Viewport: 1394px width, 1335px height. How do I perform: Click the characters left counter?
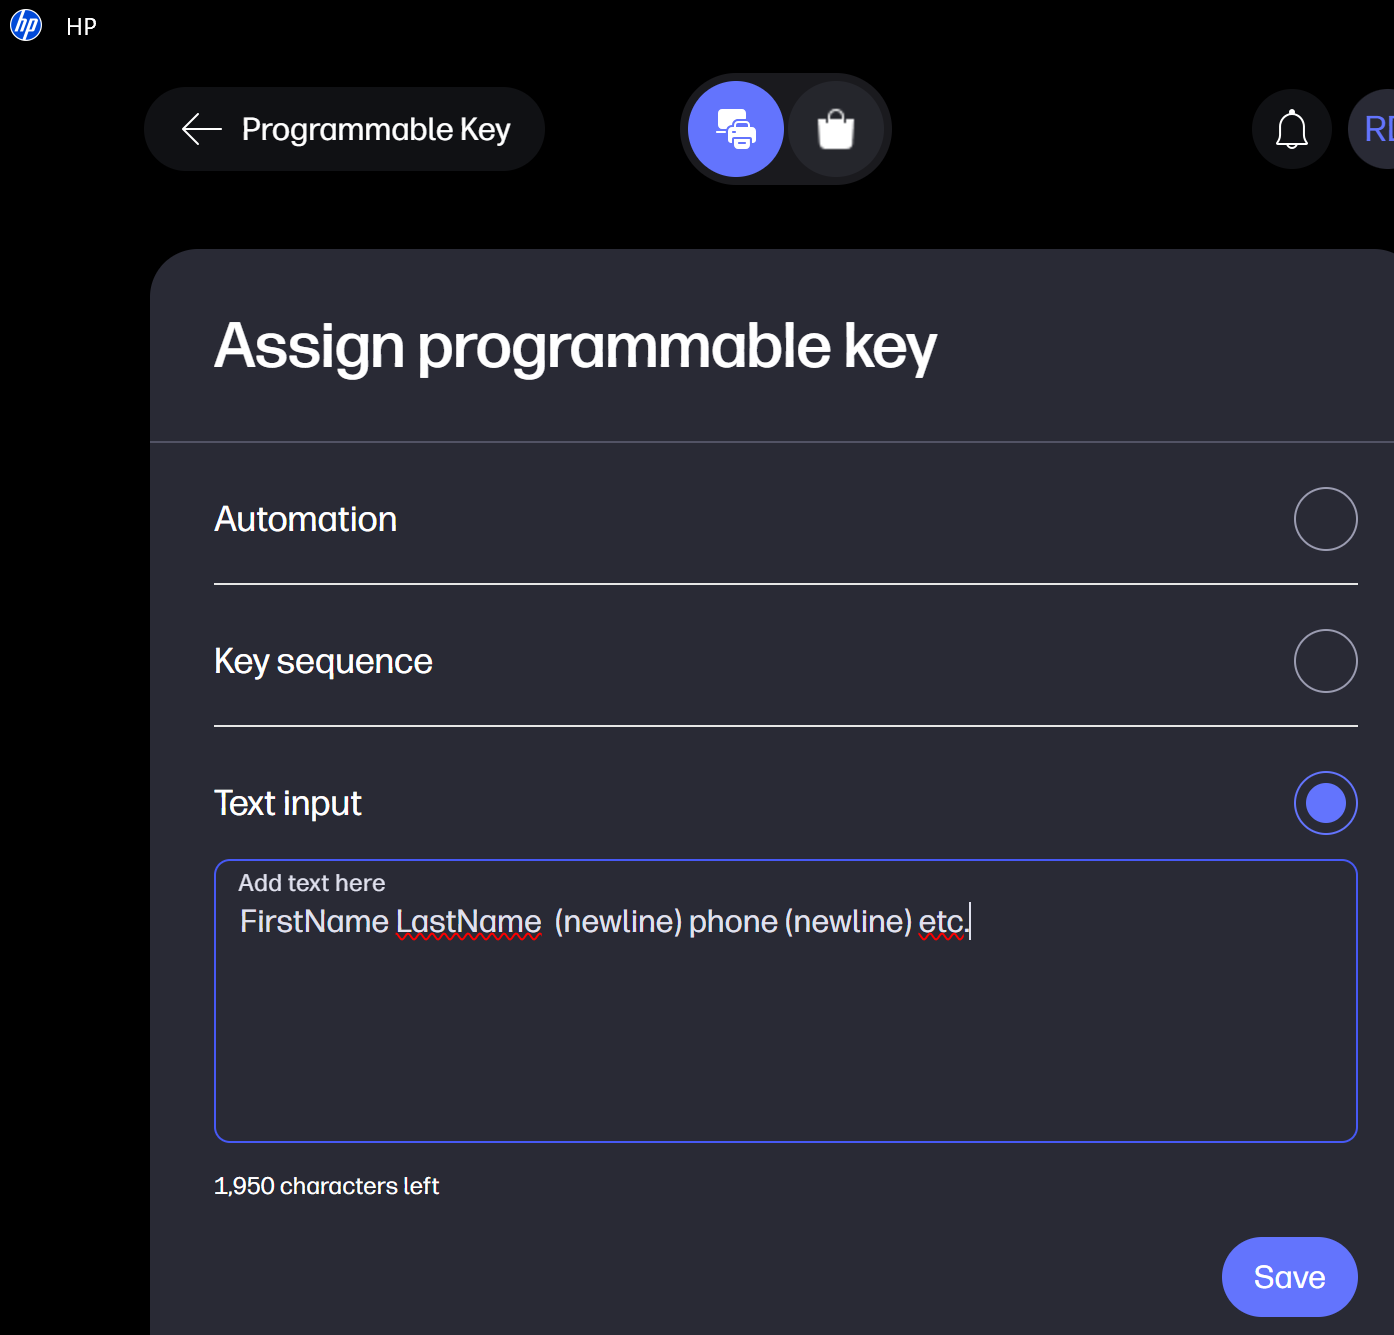tap(327, 1186)
